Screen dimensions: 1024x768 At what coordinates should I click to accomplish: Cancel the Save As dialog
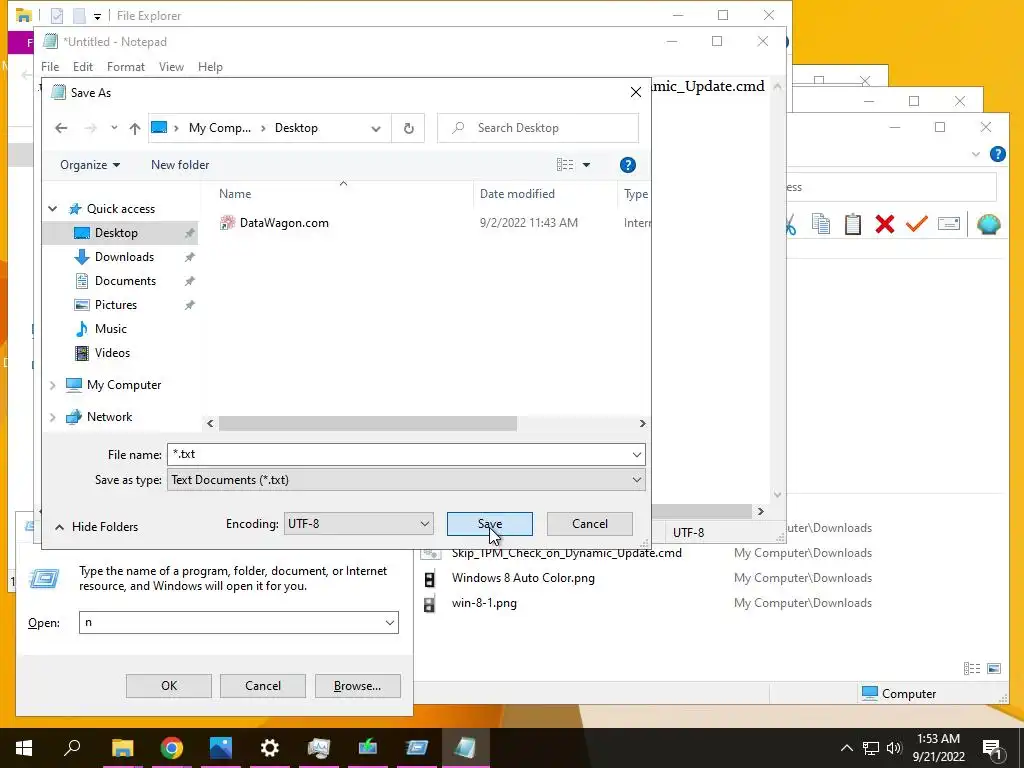click(x=590, y=524)
